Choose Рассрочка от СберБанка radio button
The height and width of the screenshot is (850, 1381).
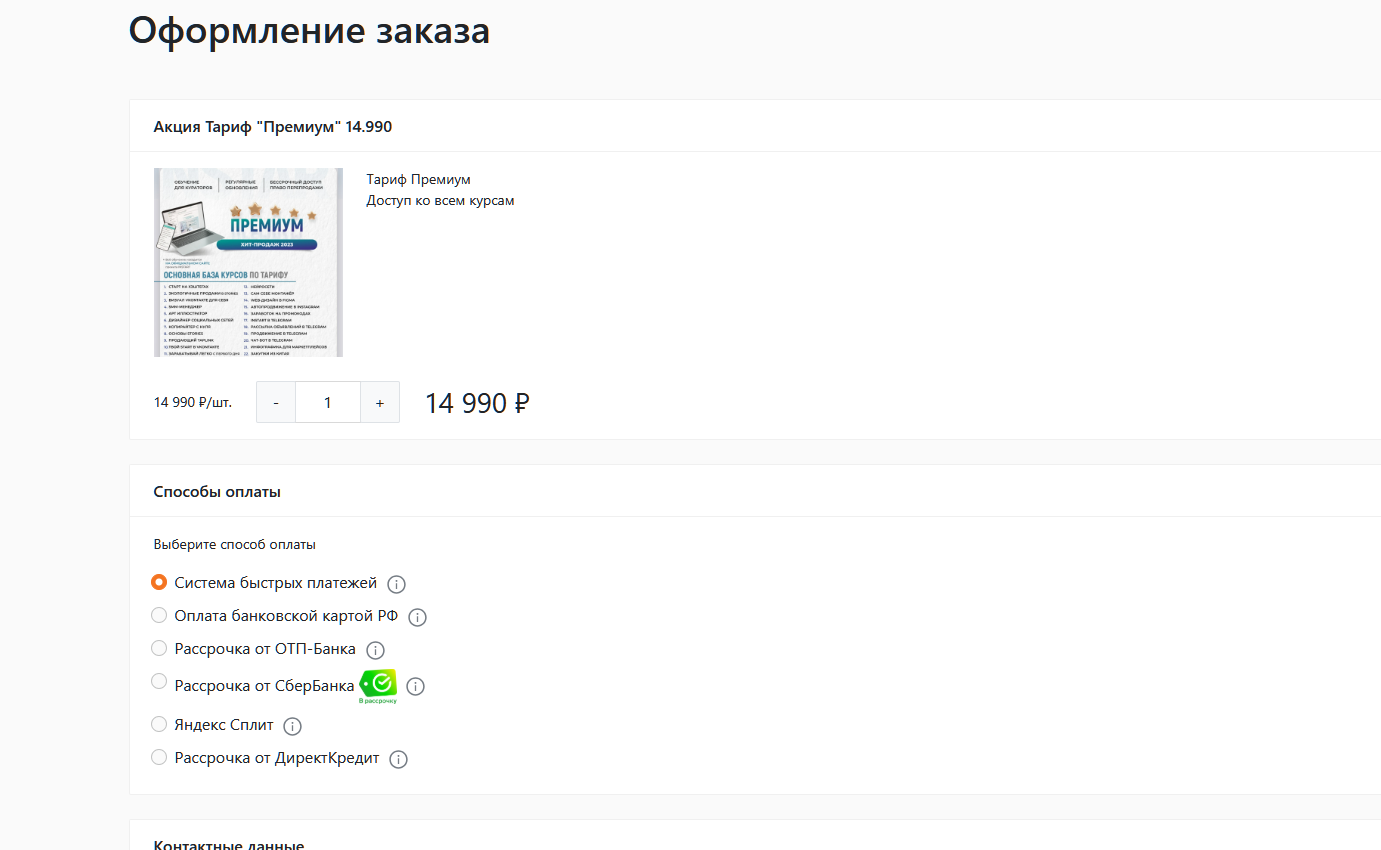[159, 681]
